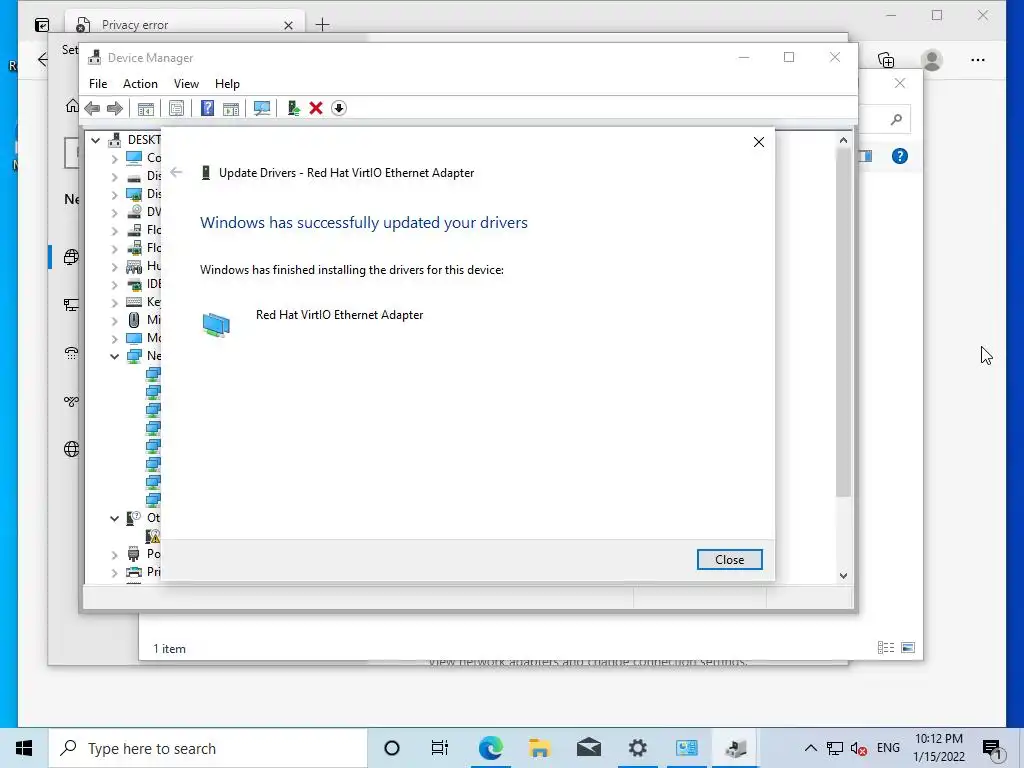Click the ENG language indicator in tray
The height and width of the screenshot is (768, 1024).
pyautogui.click(x=888, y=748)
